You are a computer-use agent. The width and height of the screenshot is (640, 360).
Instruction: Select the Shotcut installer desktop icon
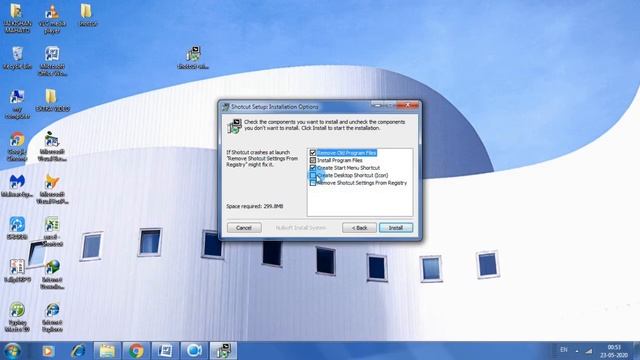point(193,57)
